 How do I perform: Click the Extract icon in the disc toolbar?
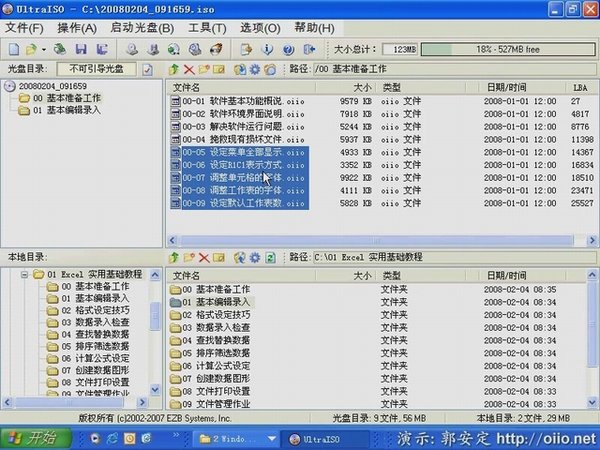pos(240,69)
